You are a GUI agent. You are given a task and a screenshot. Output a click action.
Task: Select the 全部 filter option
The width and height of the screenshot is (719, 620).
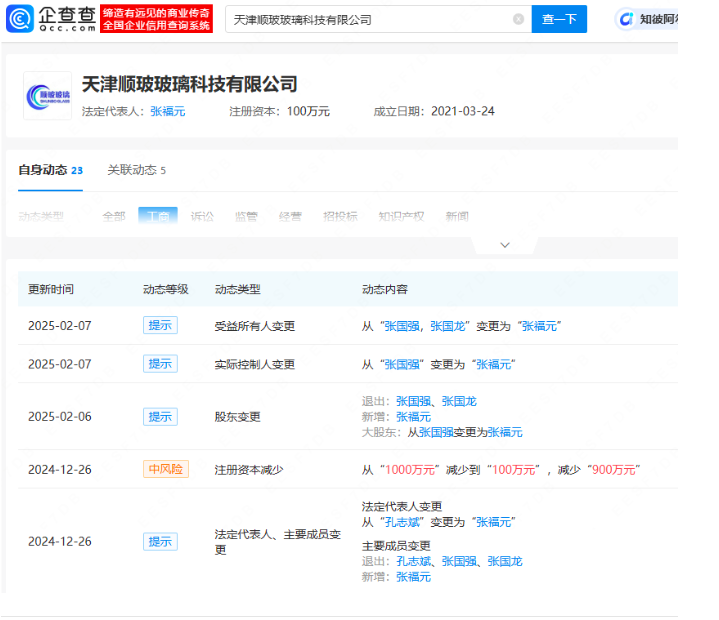pos(114,216)
